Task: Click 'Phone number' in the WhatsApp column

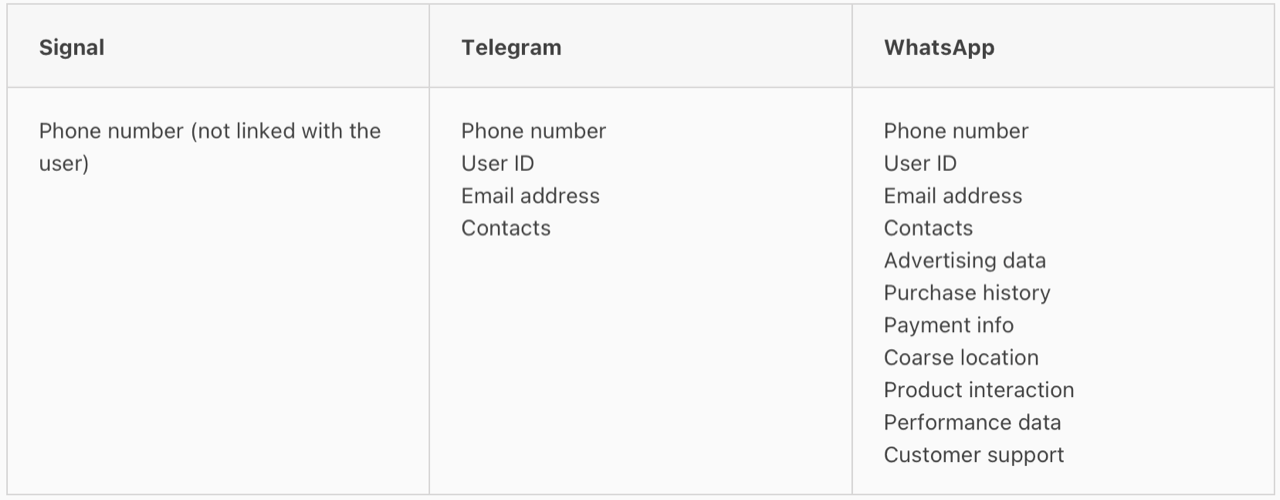Action: click(956, 131)
